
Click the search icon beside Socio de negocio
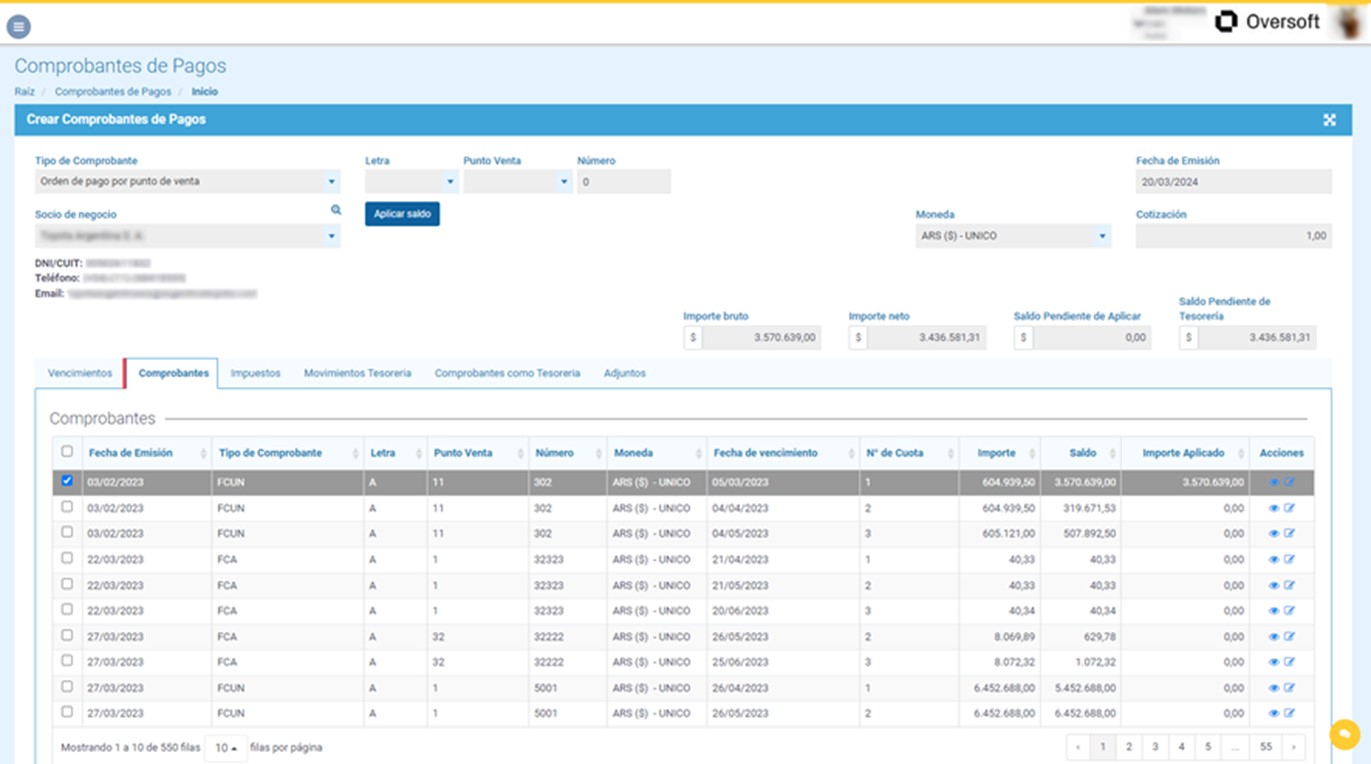336,210
